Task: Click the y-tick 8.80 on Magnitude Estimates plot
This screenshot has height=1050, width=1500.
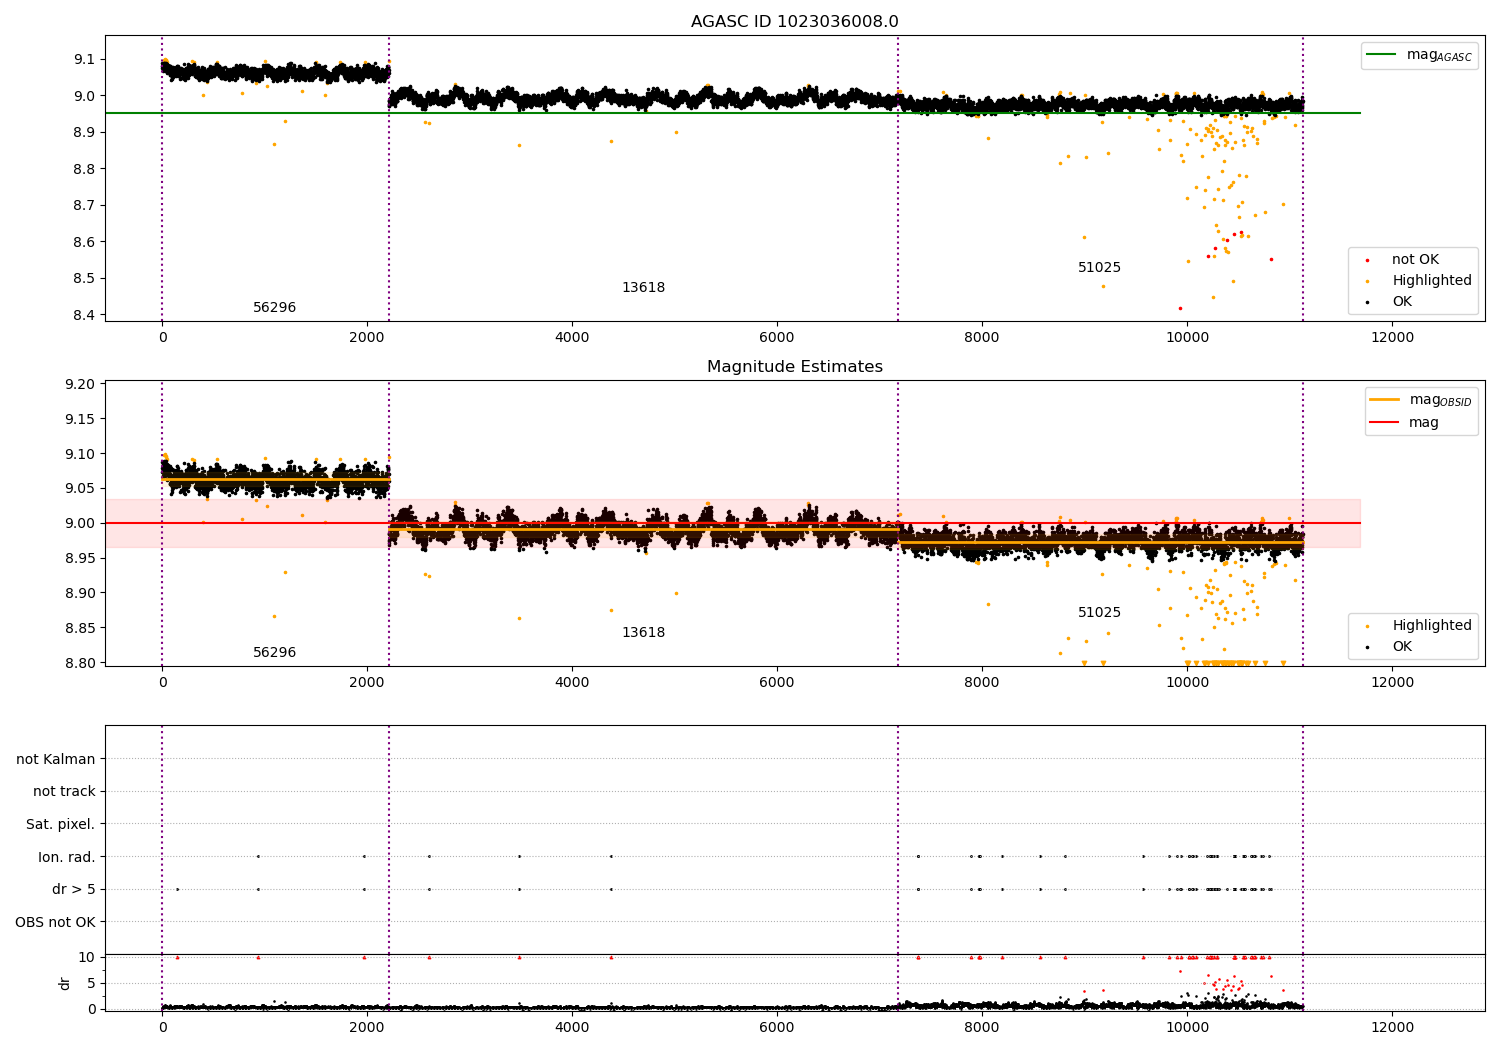Action: pyautogui.click(x=81, y=663)
